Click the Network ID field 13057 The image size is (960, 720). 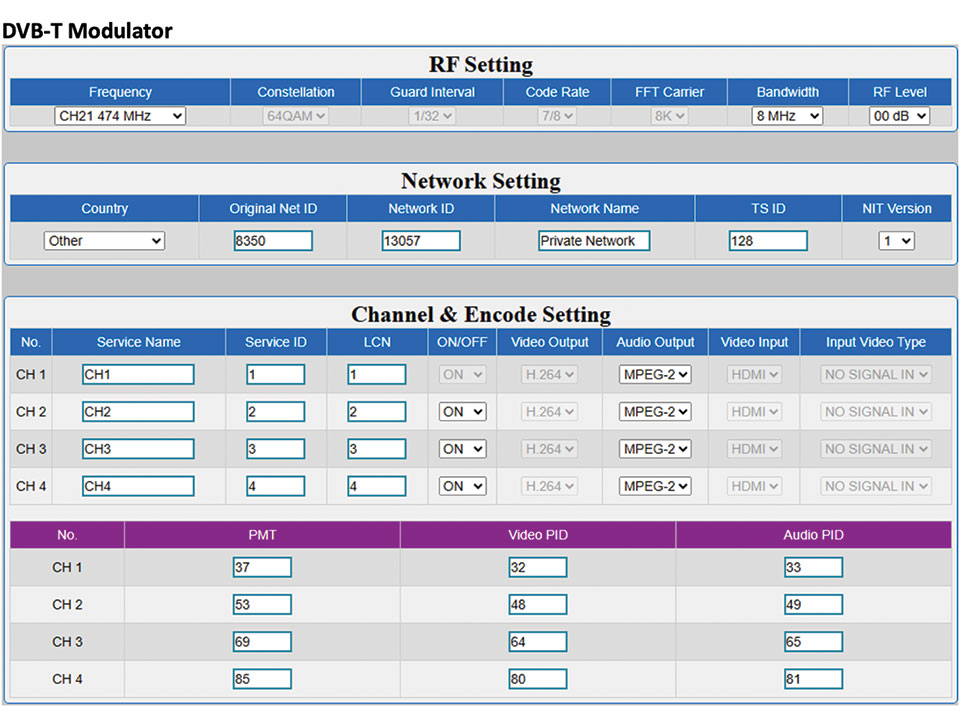click(x=421, y=241)
